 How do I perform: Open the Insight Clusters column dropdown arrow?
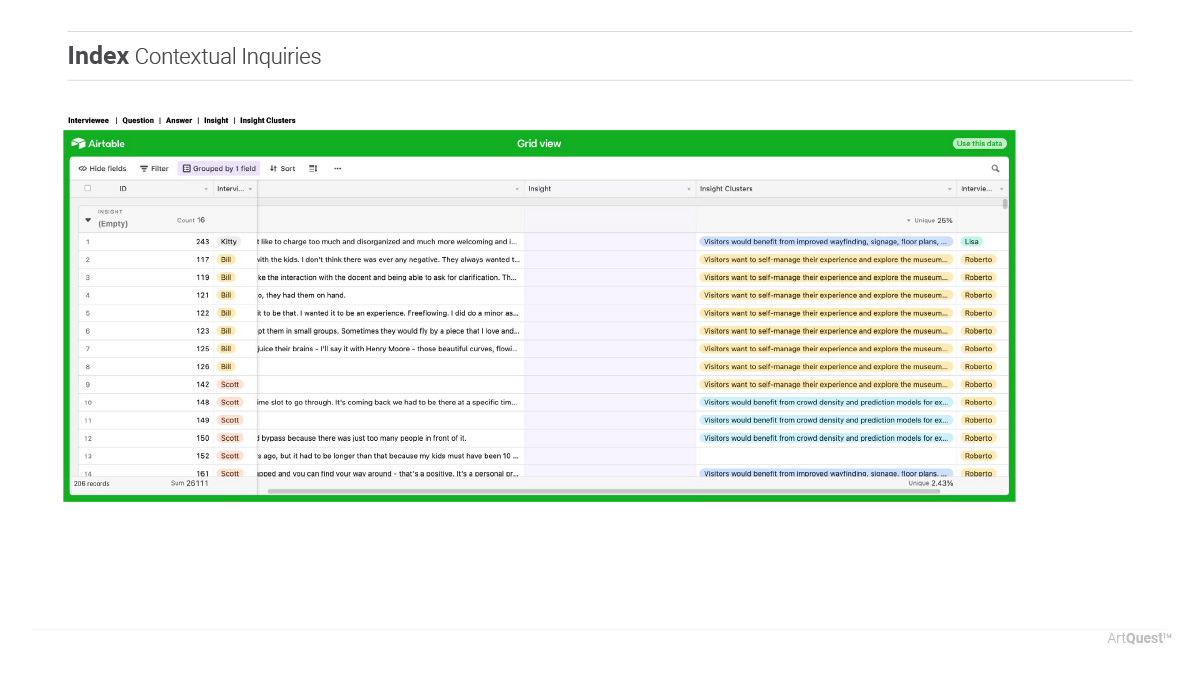[950, 189]
